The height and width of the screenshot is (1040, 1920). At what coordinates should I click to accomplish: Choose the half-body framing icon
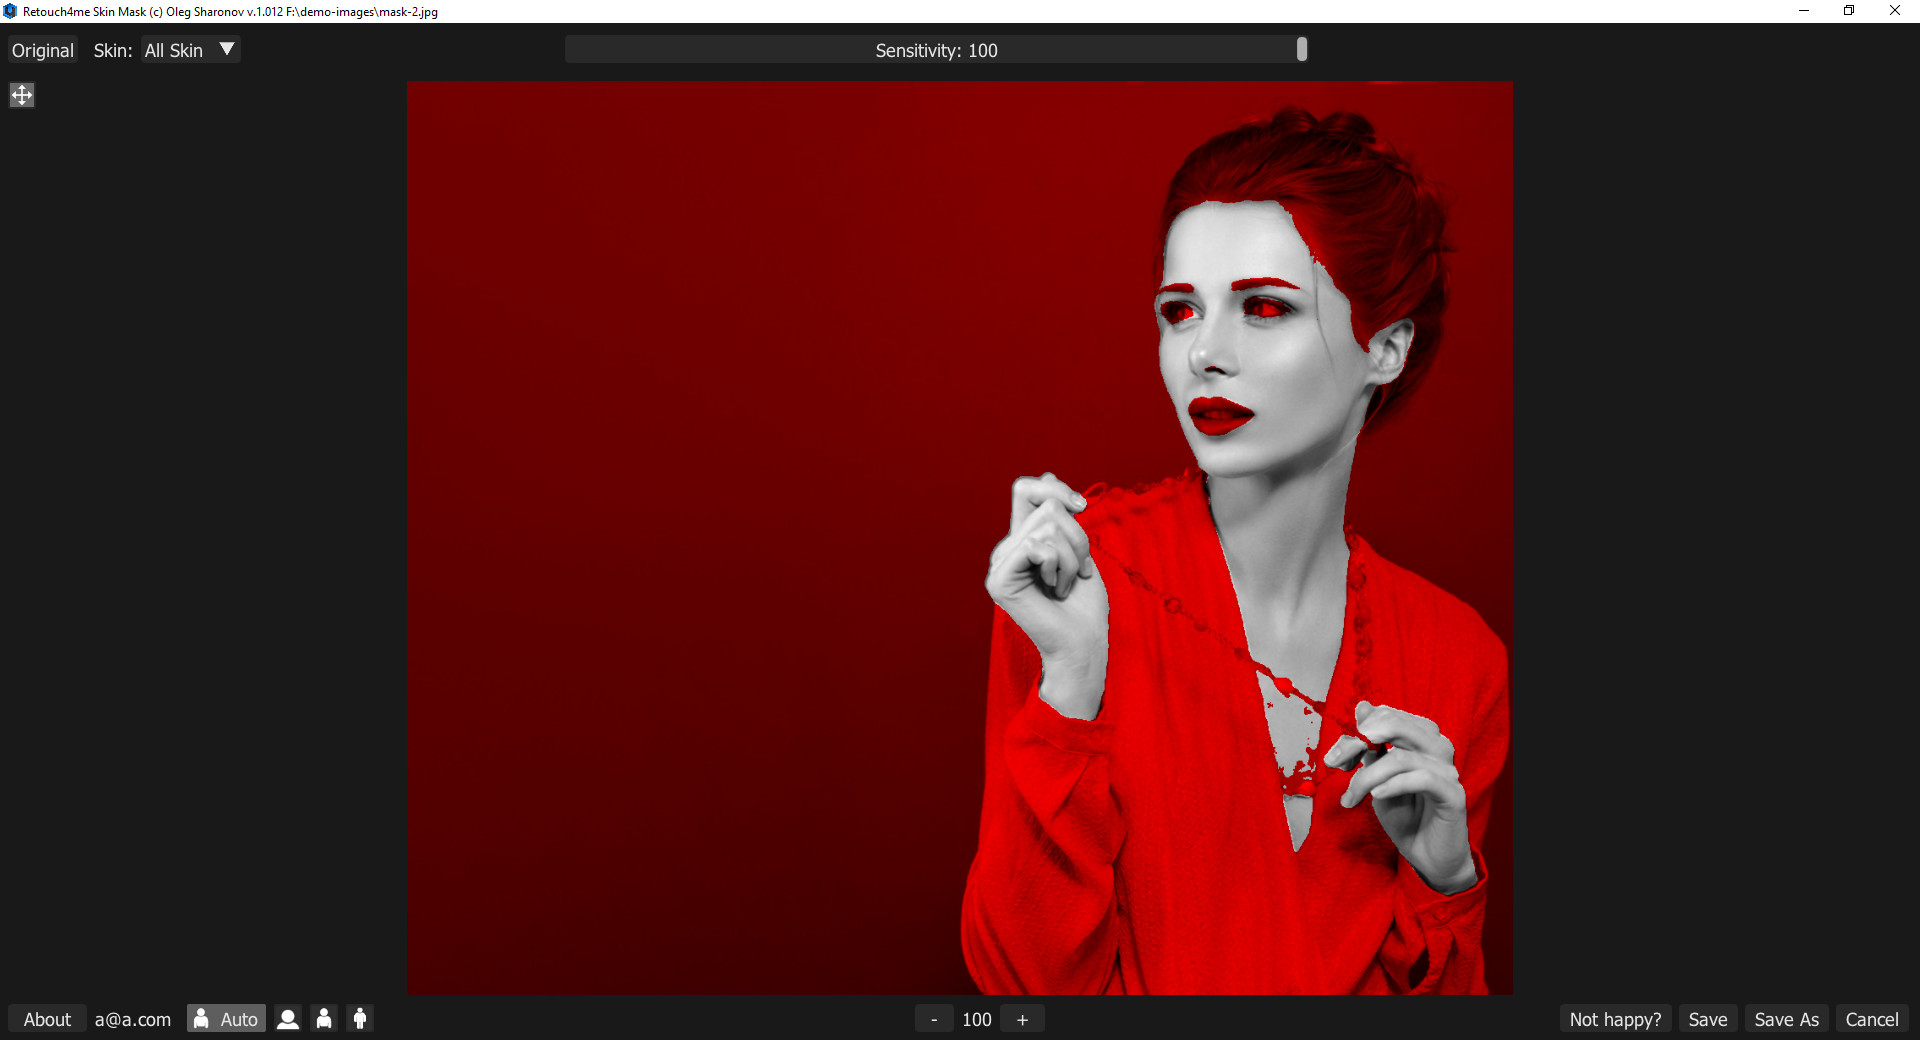[x=324, y=1019]
